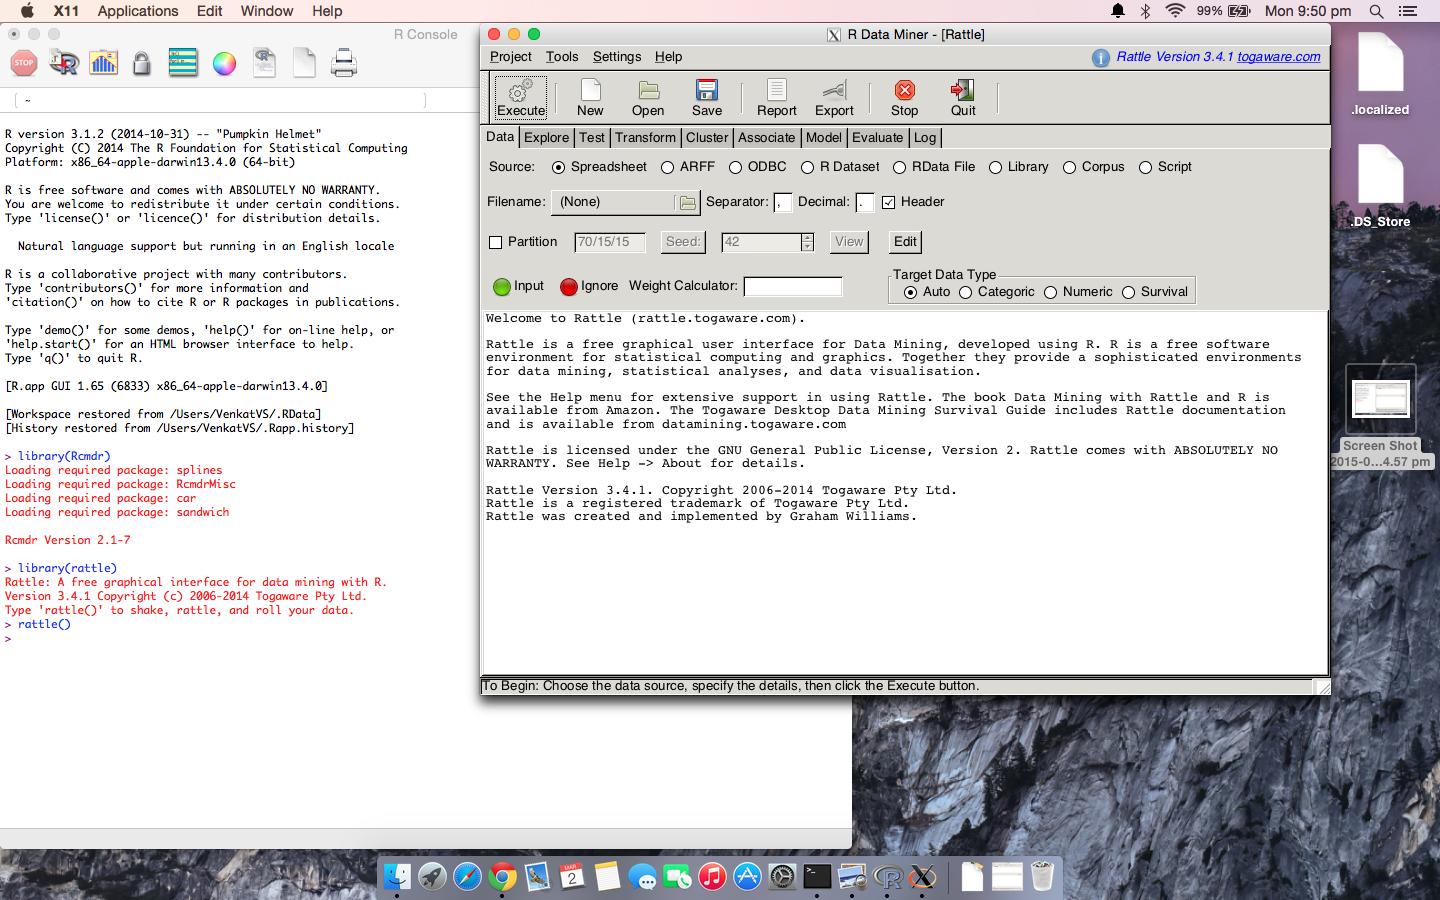
Task: Choose ODBC as data source
Action: [758, 167]
